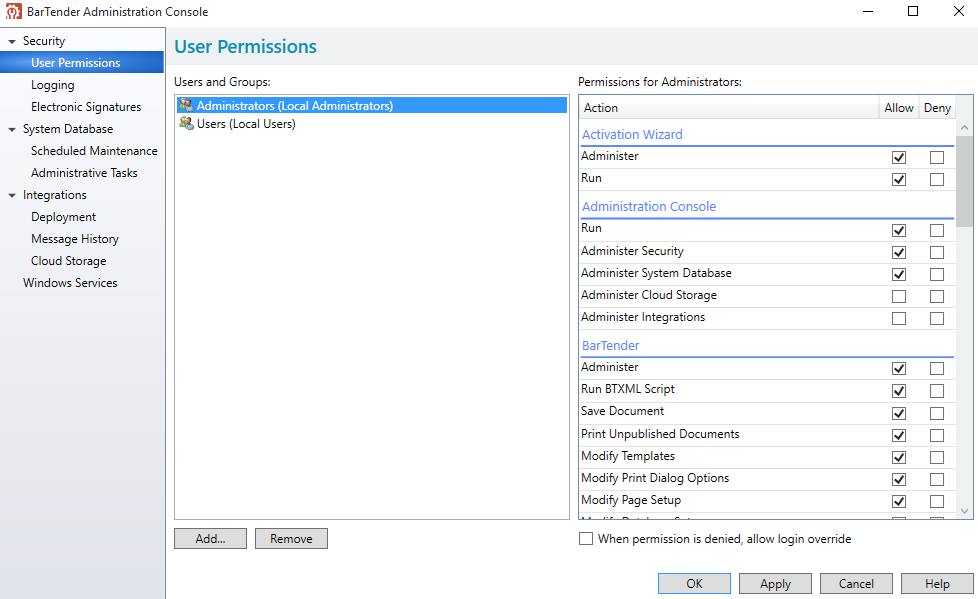Click Add... to add a user or group
This screenshot has width=978, height=599.
point(210,538)
